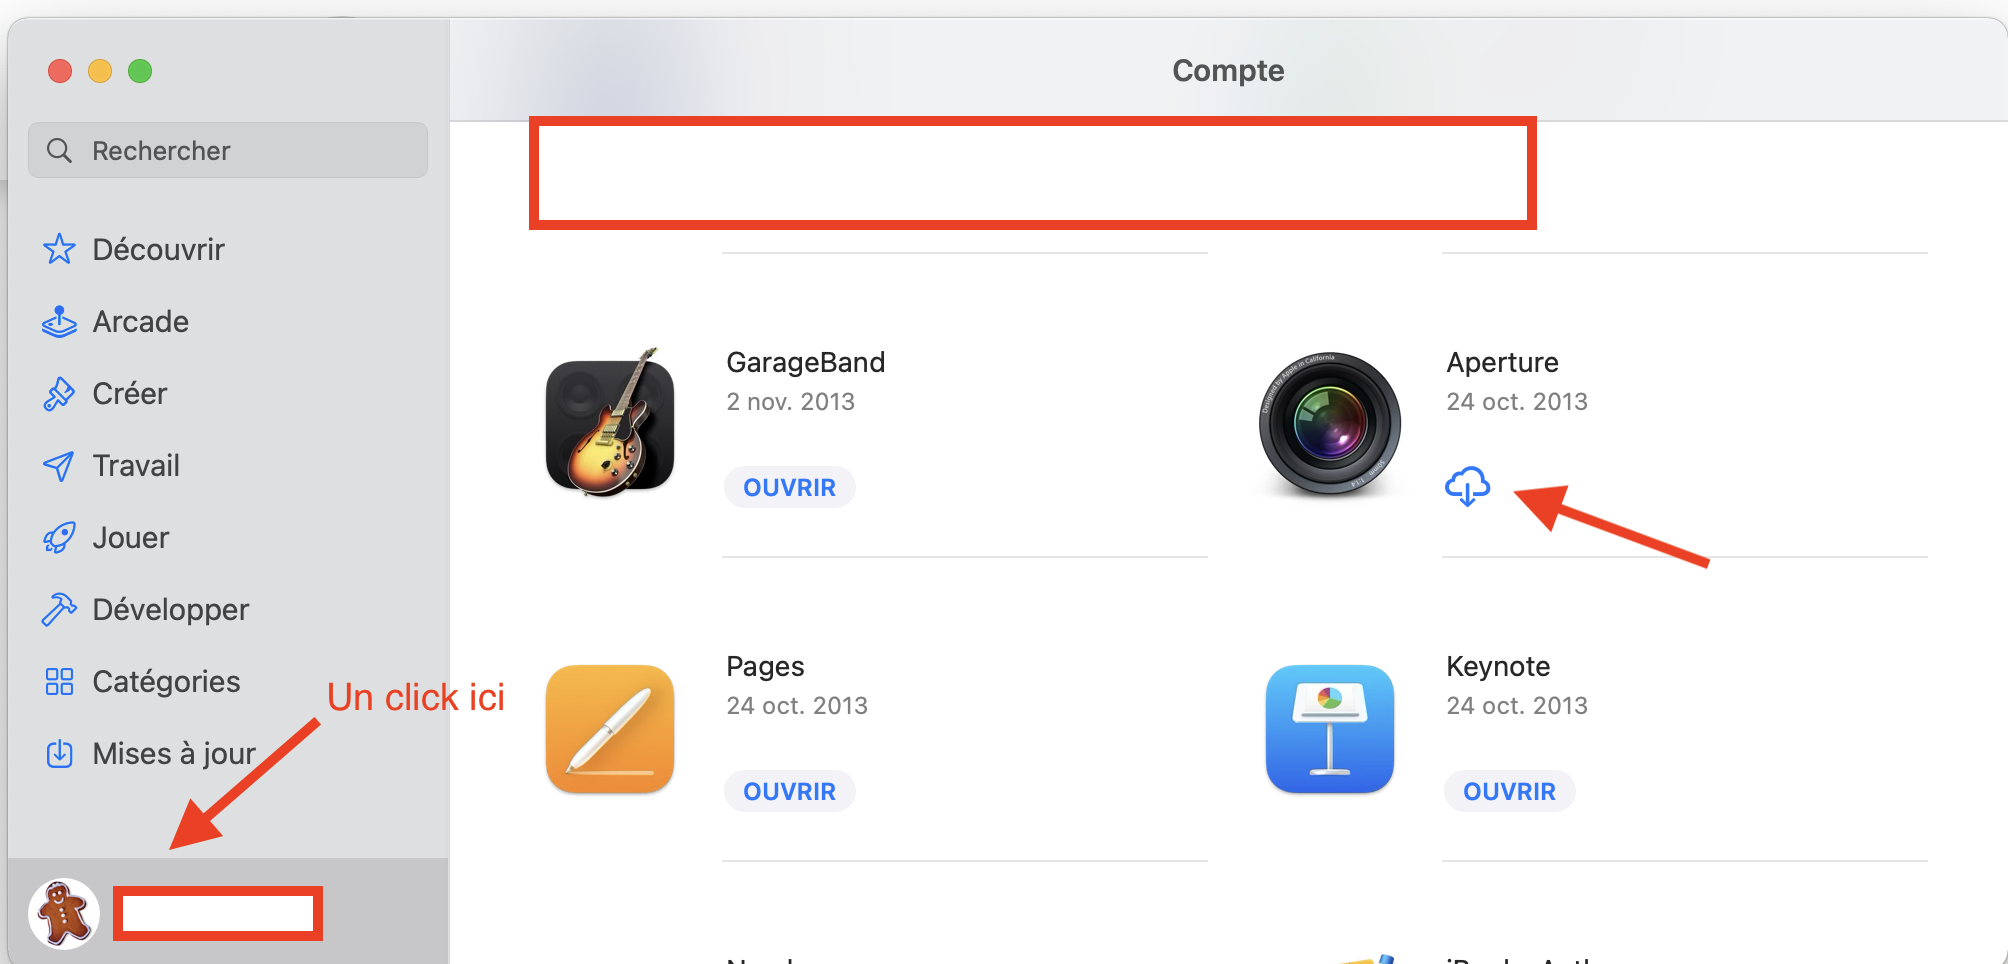Open the Jouer rocket section
Image resolution: width=2008 pixels, height=964 pixels.
pyautogui.click(x=130, y=538)
